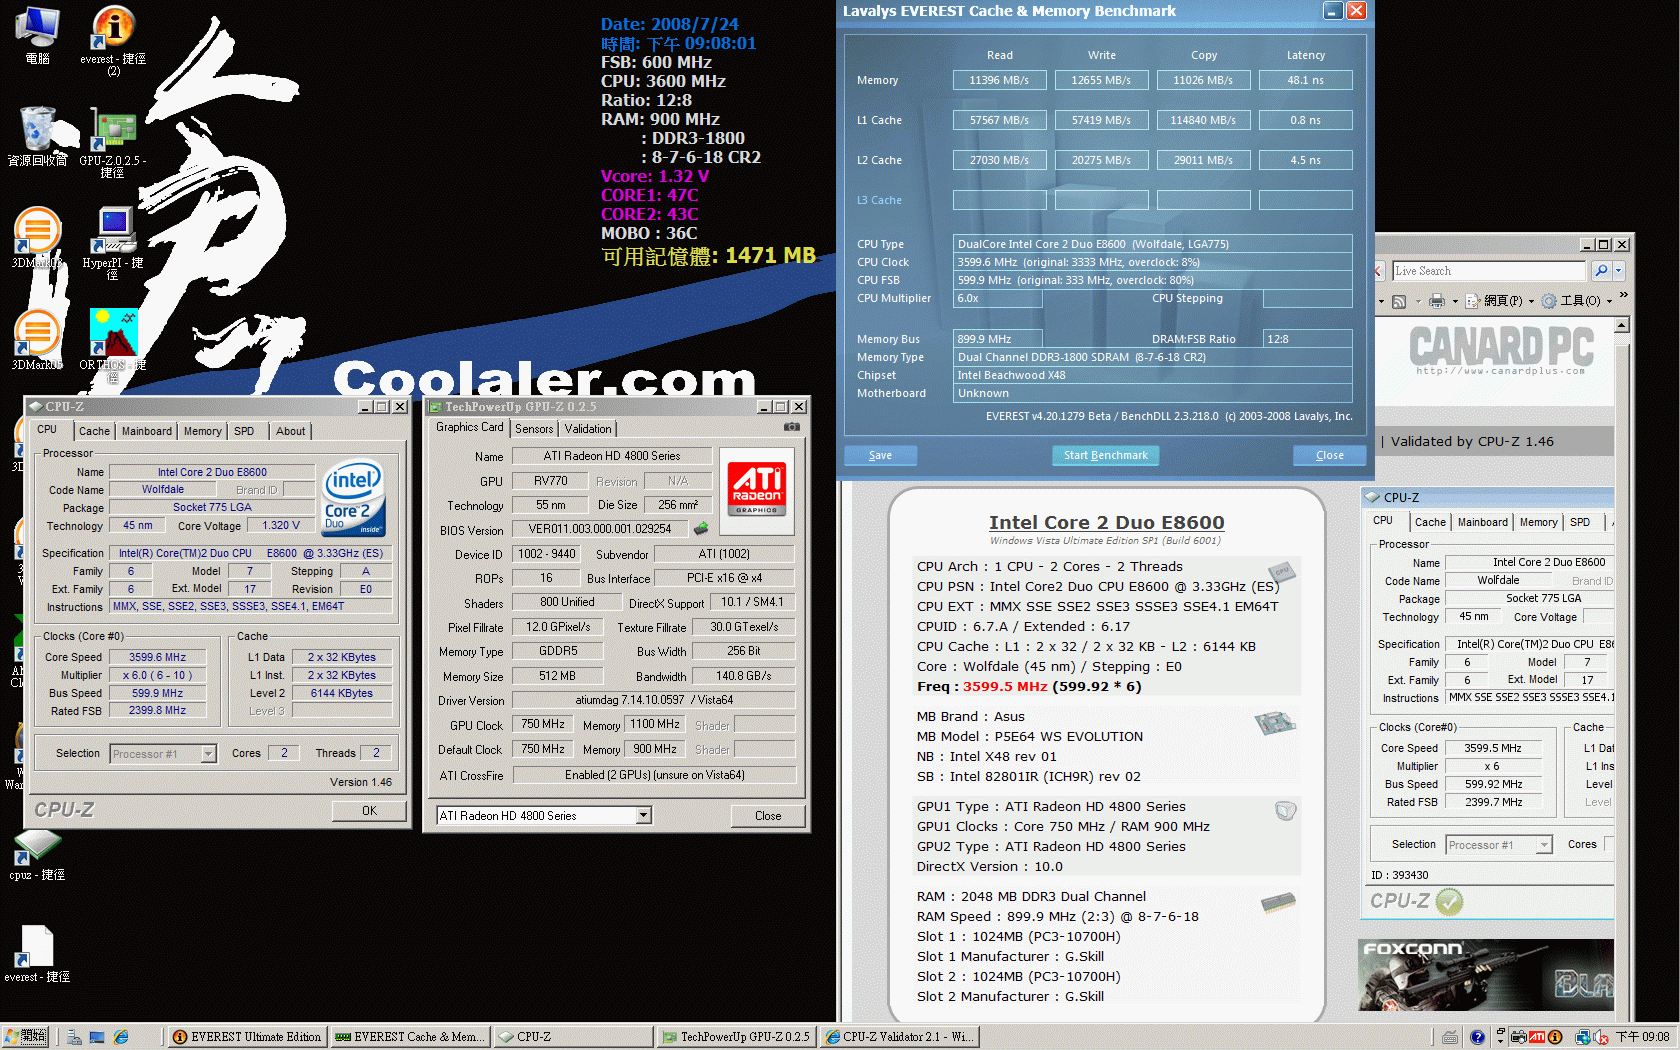1680x1050 pixels.
Task: Click the 下午 09:08 taskbar clock
Action: tap(1643, 1037)
